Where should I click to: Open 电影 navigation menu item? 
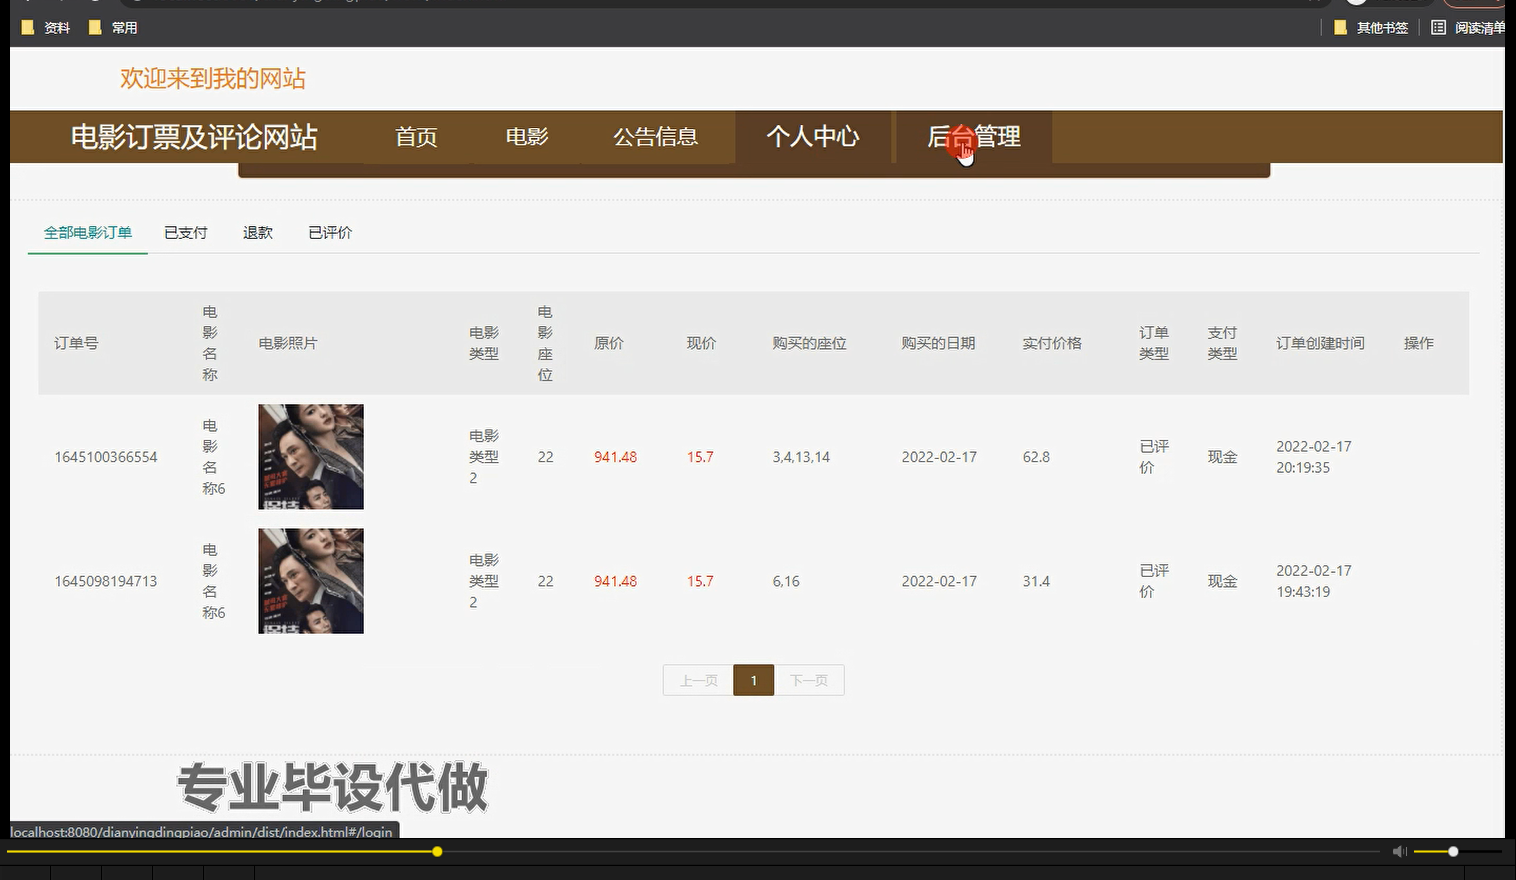(x=527, y=137)
